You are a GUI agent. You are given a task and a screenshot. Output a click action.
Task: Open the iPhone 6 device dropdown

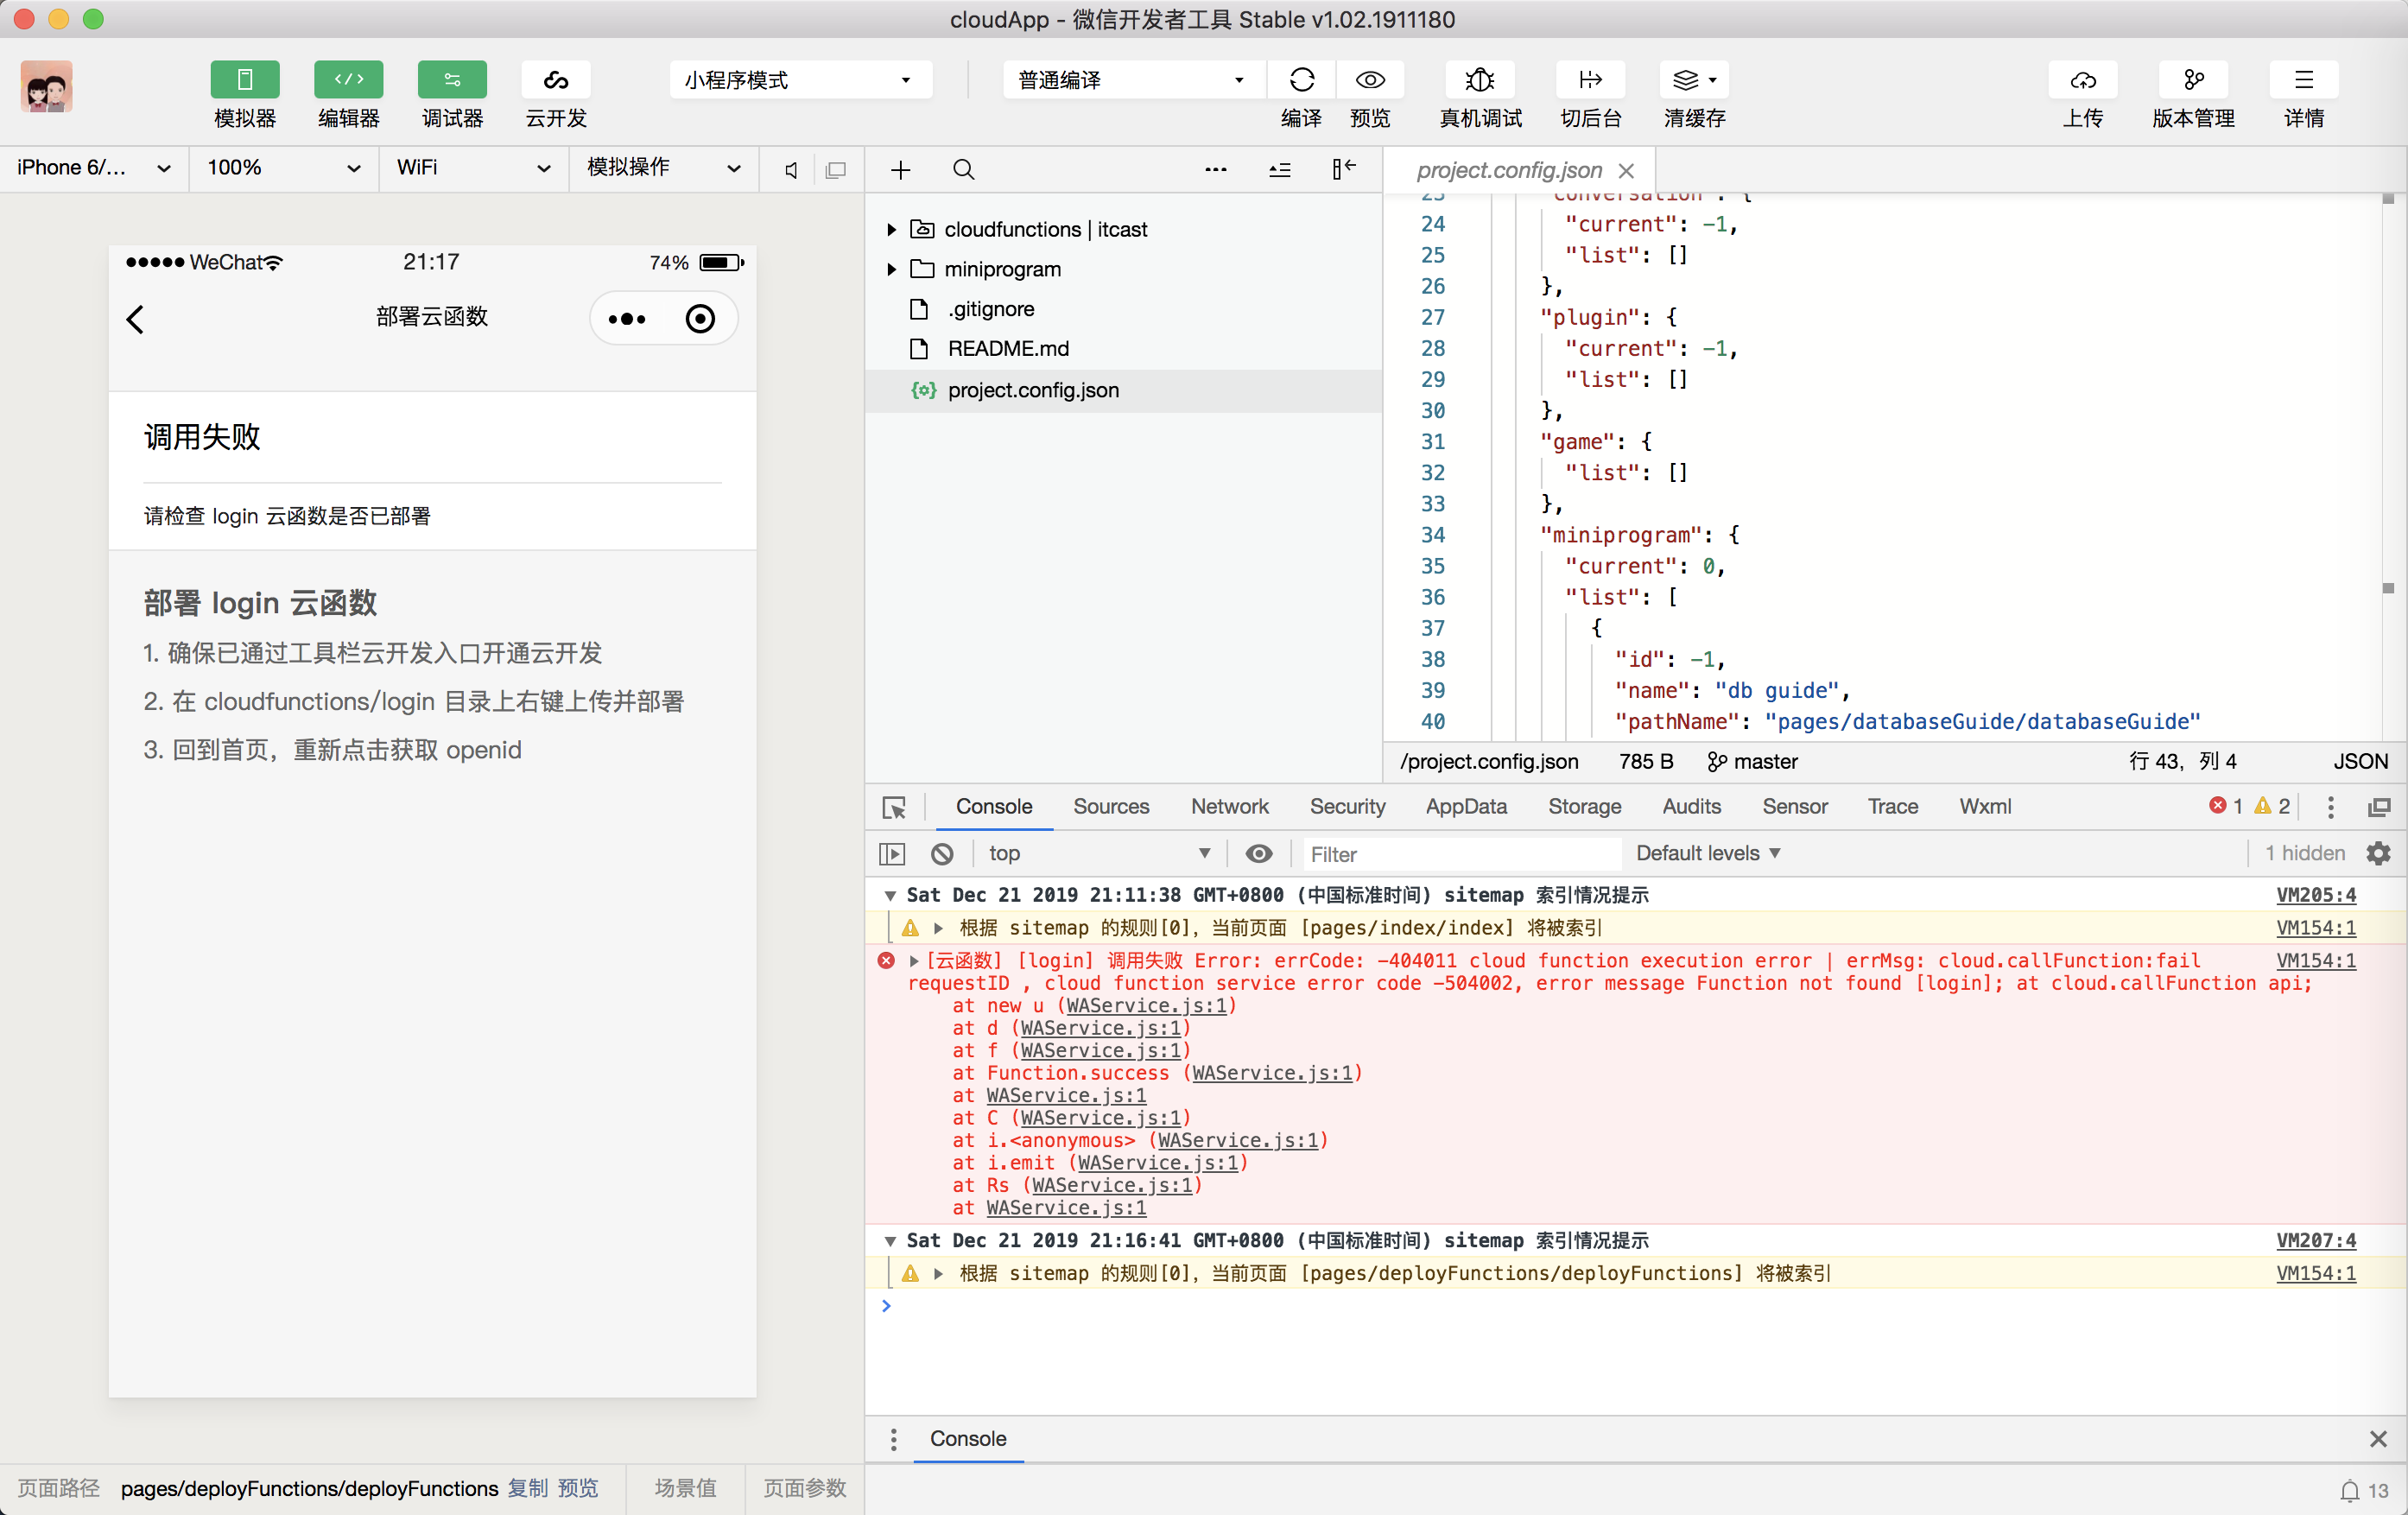coord(94,168)
